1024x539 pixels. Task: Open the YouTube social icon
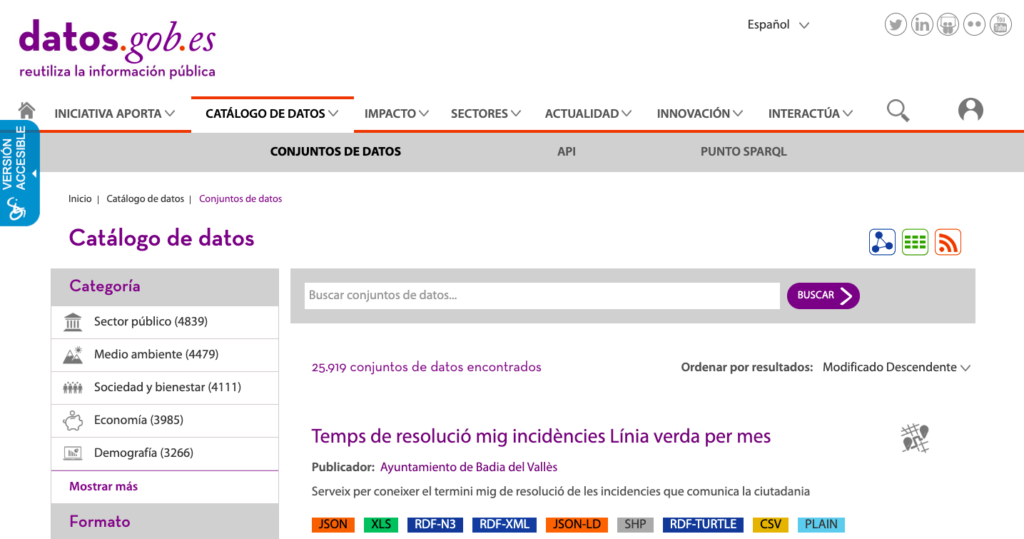click(1000, 25)
